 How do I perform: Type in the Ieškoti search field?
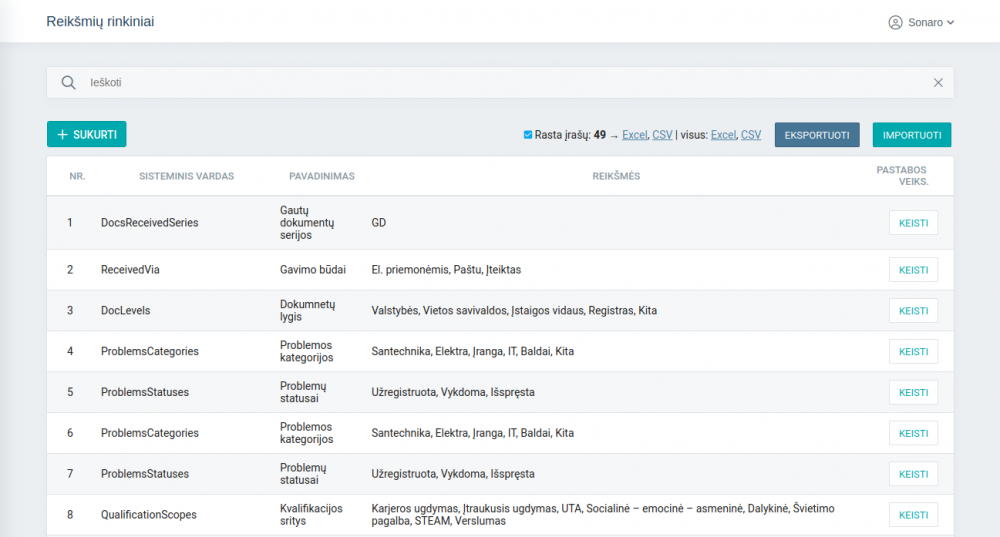pyautogui.click(x=500, y=83)
